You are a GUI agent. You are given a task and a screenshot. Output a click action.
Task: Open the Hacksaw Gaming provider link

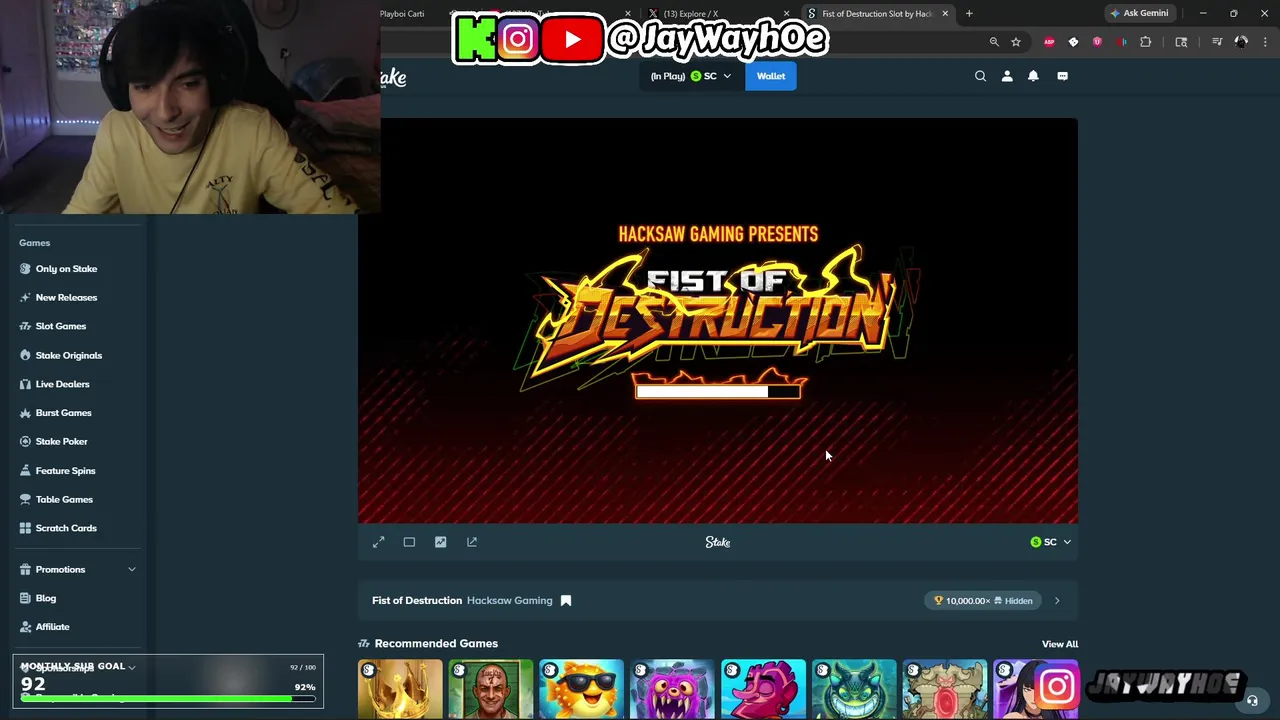(509, 601)
